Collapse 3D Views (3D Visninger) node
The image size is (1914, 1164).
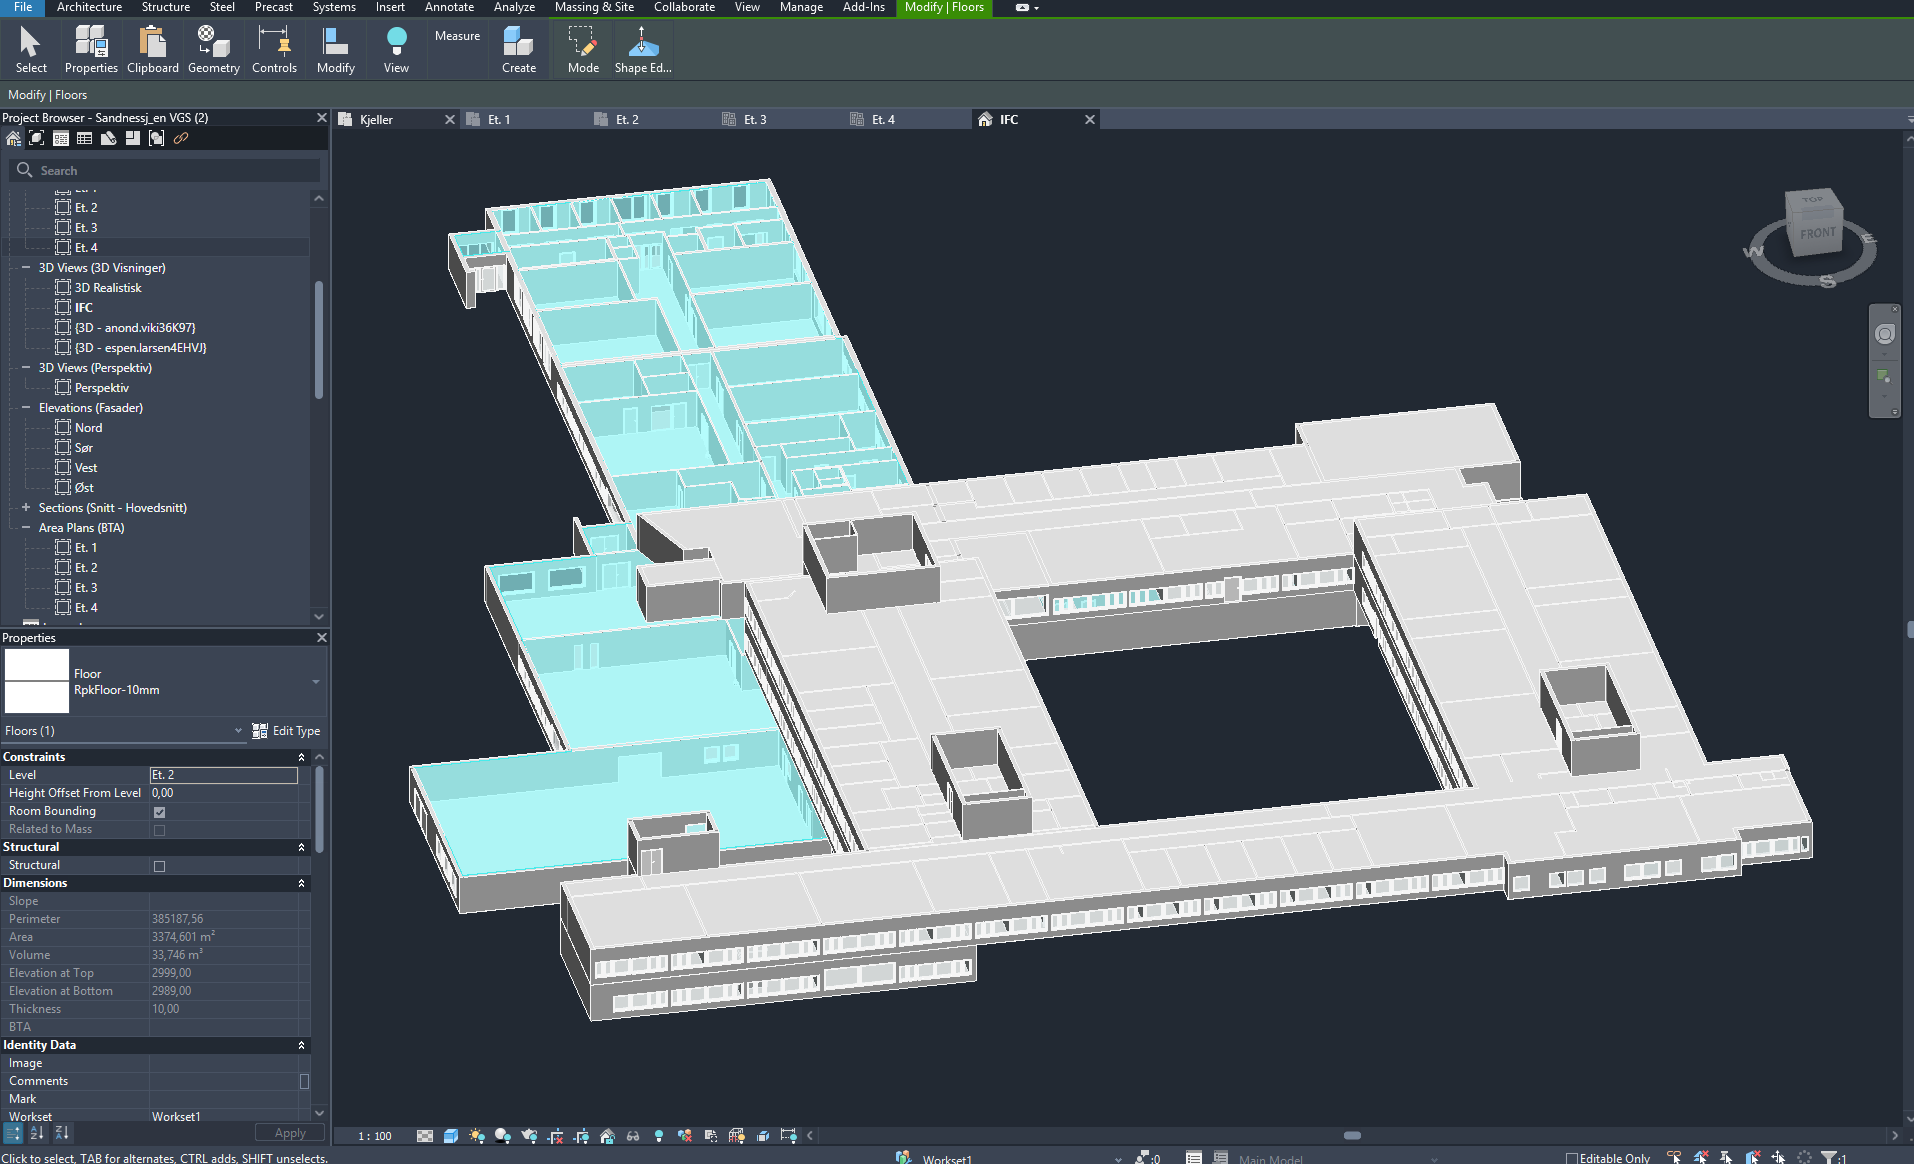pos(26,268)
